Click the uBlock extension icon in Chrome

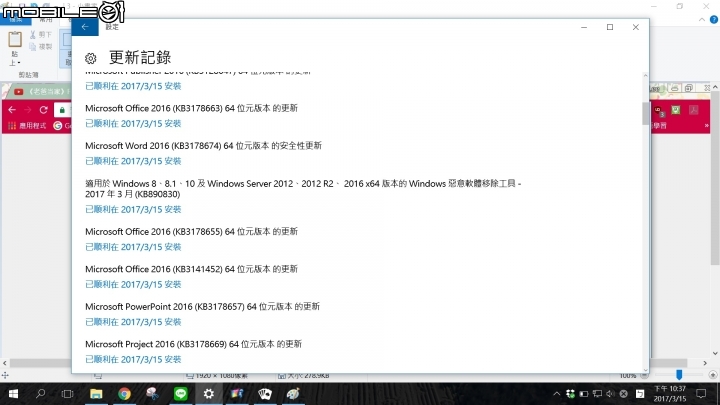coord(658,111)
